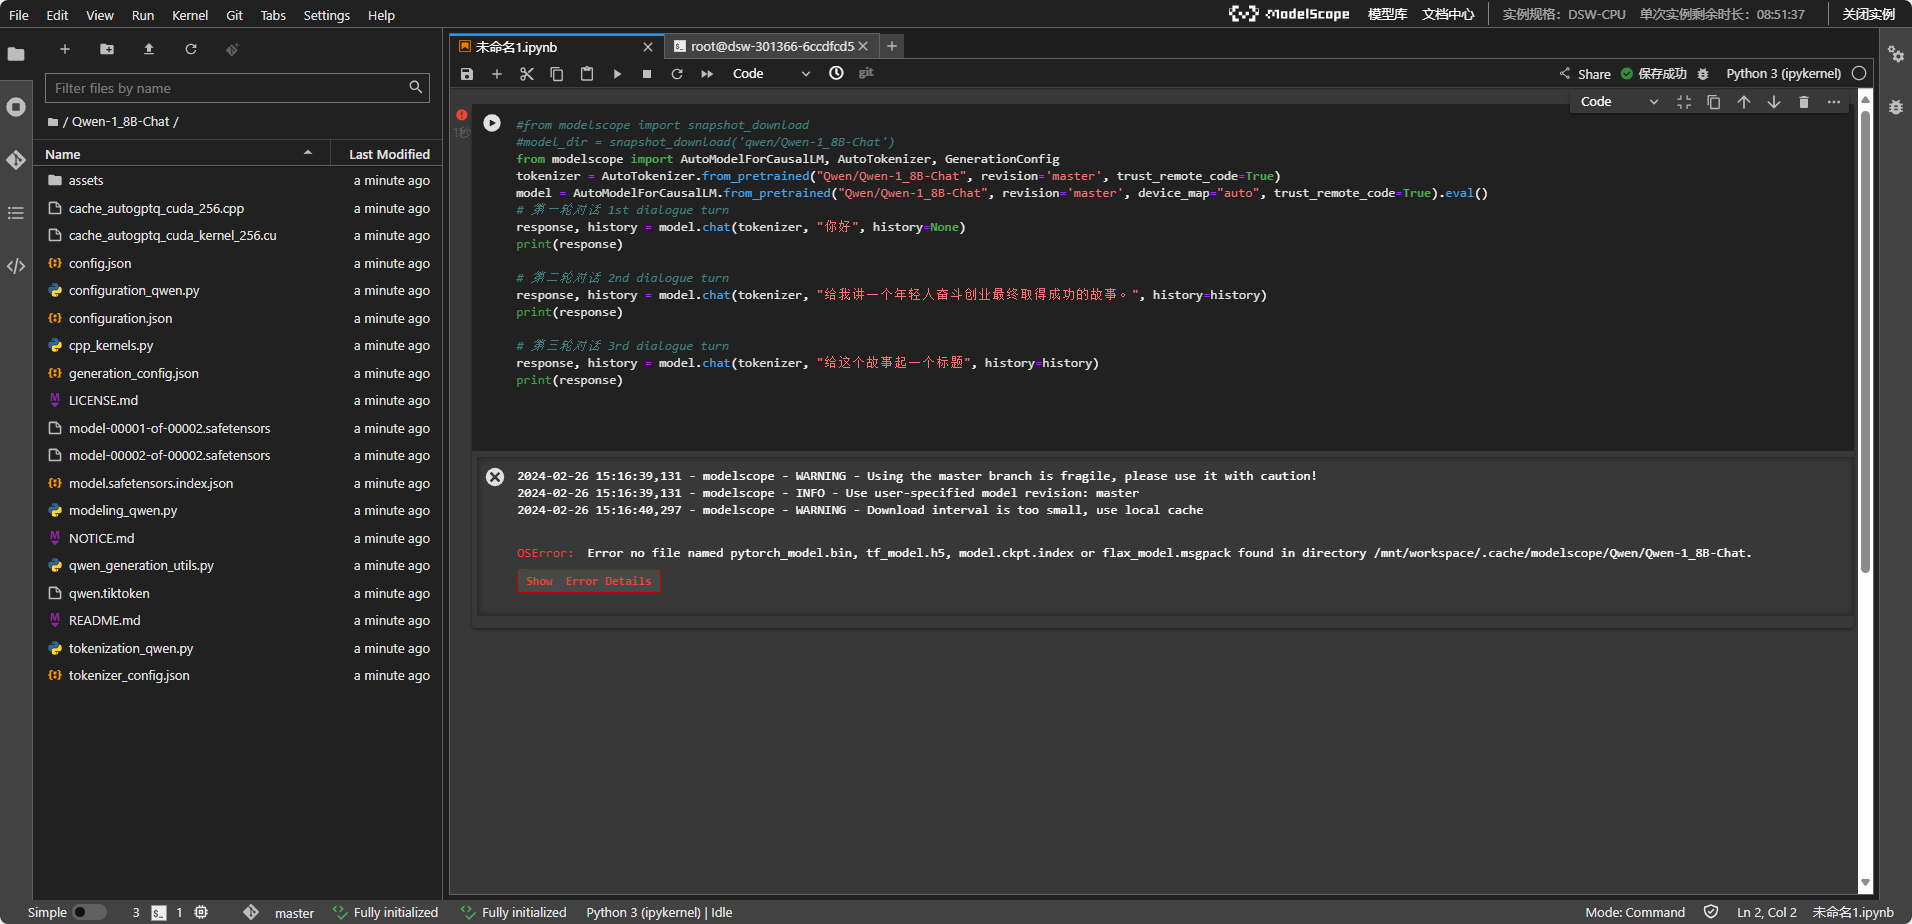Click Show Error Details button
1912x924 pixels.
589,581
